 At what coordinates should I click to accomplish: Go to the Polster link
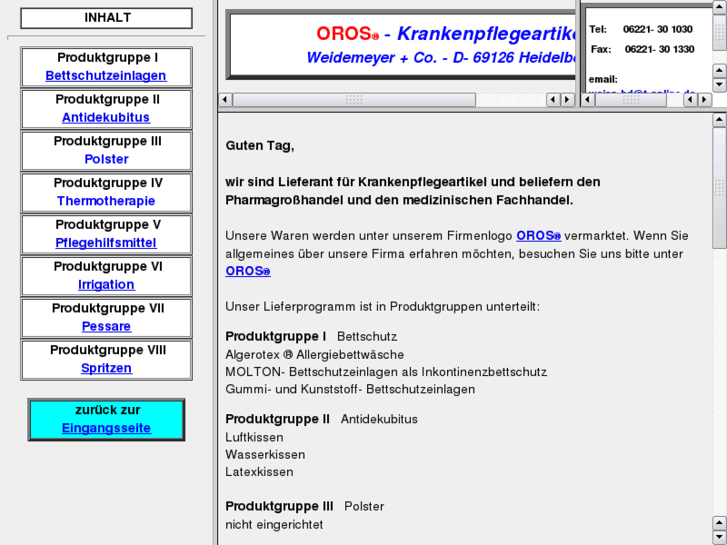106,159
